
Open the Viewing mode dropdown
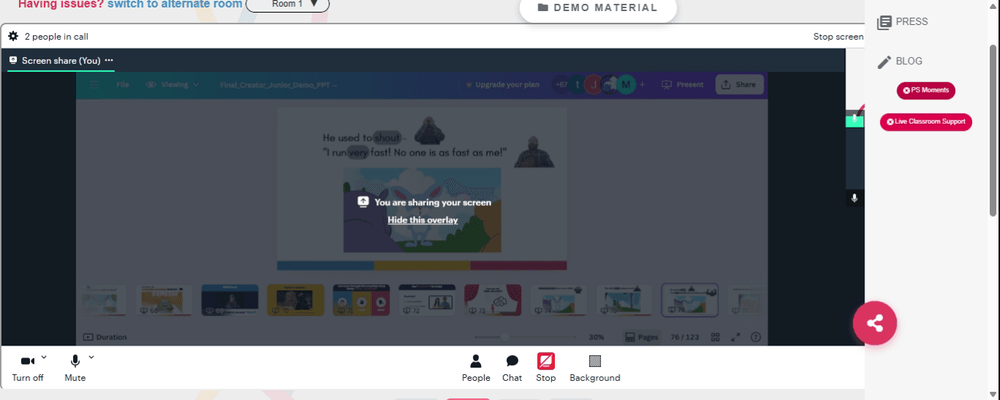173,84
